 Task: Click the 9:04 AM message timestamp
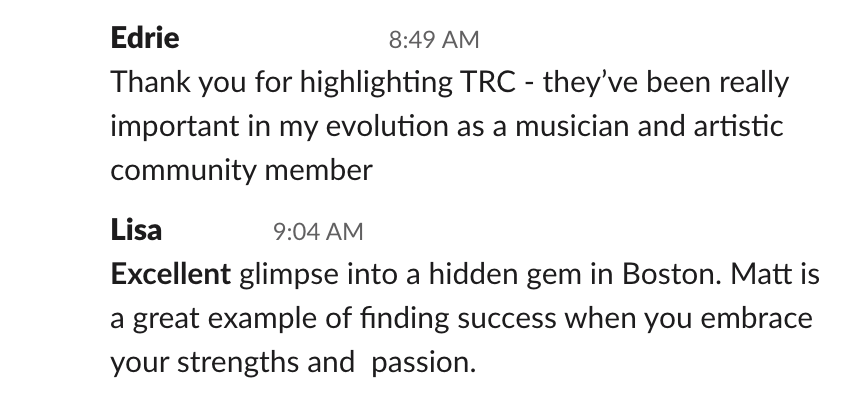pyautogui.click(x=318, y=232)
